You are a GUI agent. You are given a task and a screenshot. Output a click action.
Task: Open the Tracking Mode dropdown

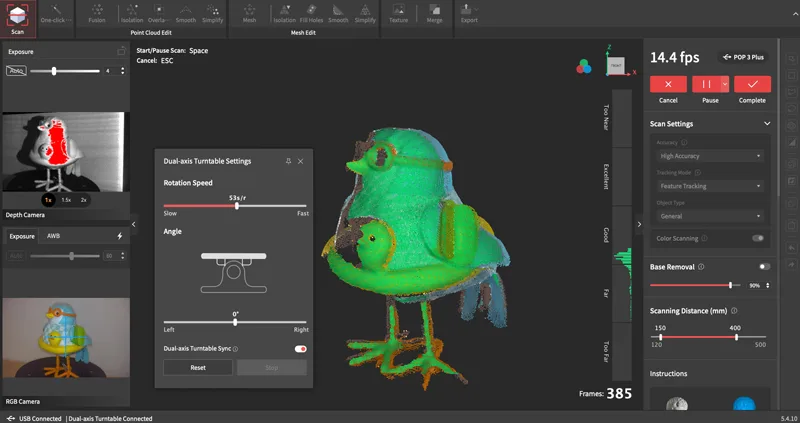coord(709,186)
